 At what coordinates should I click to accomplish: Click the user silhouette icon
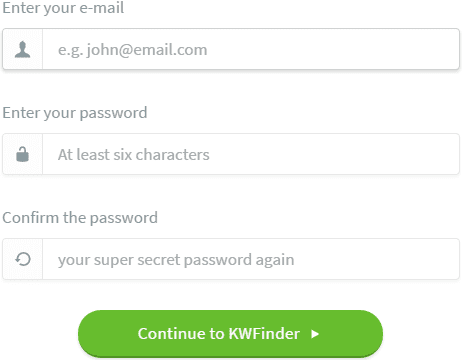pyautogui.click(x=22, y=49)
